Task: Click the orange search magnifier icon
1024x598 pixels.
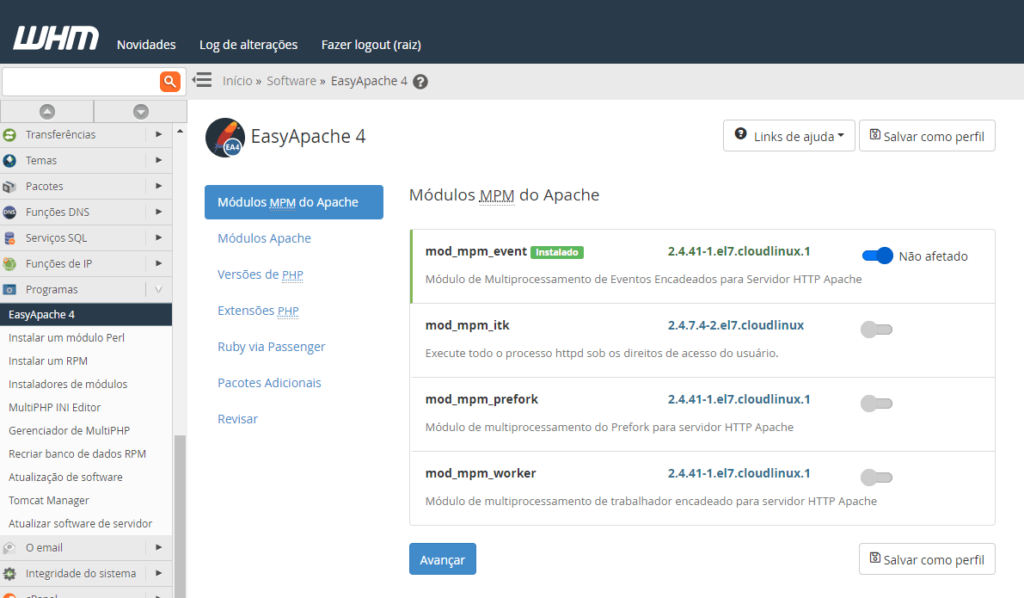Action: point(170,81)
